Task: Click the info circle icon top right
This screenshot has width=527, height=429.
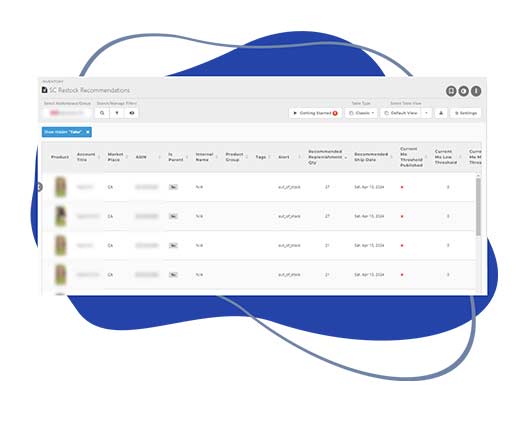Action: pyautogui.click(x=476, y=91)
